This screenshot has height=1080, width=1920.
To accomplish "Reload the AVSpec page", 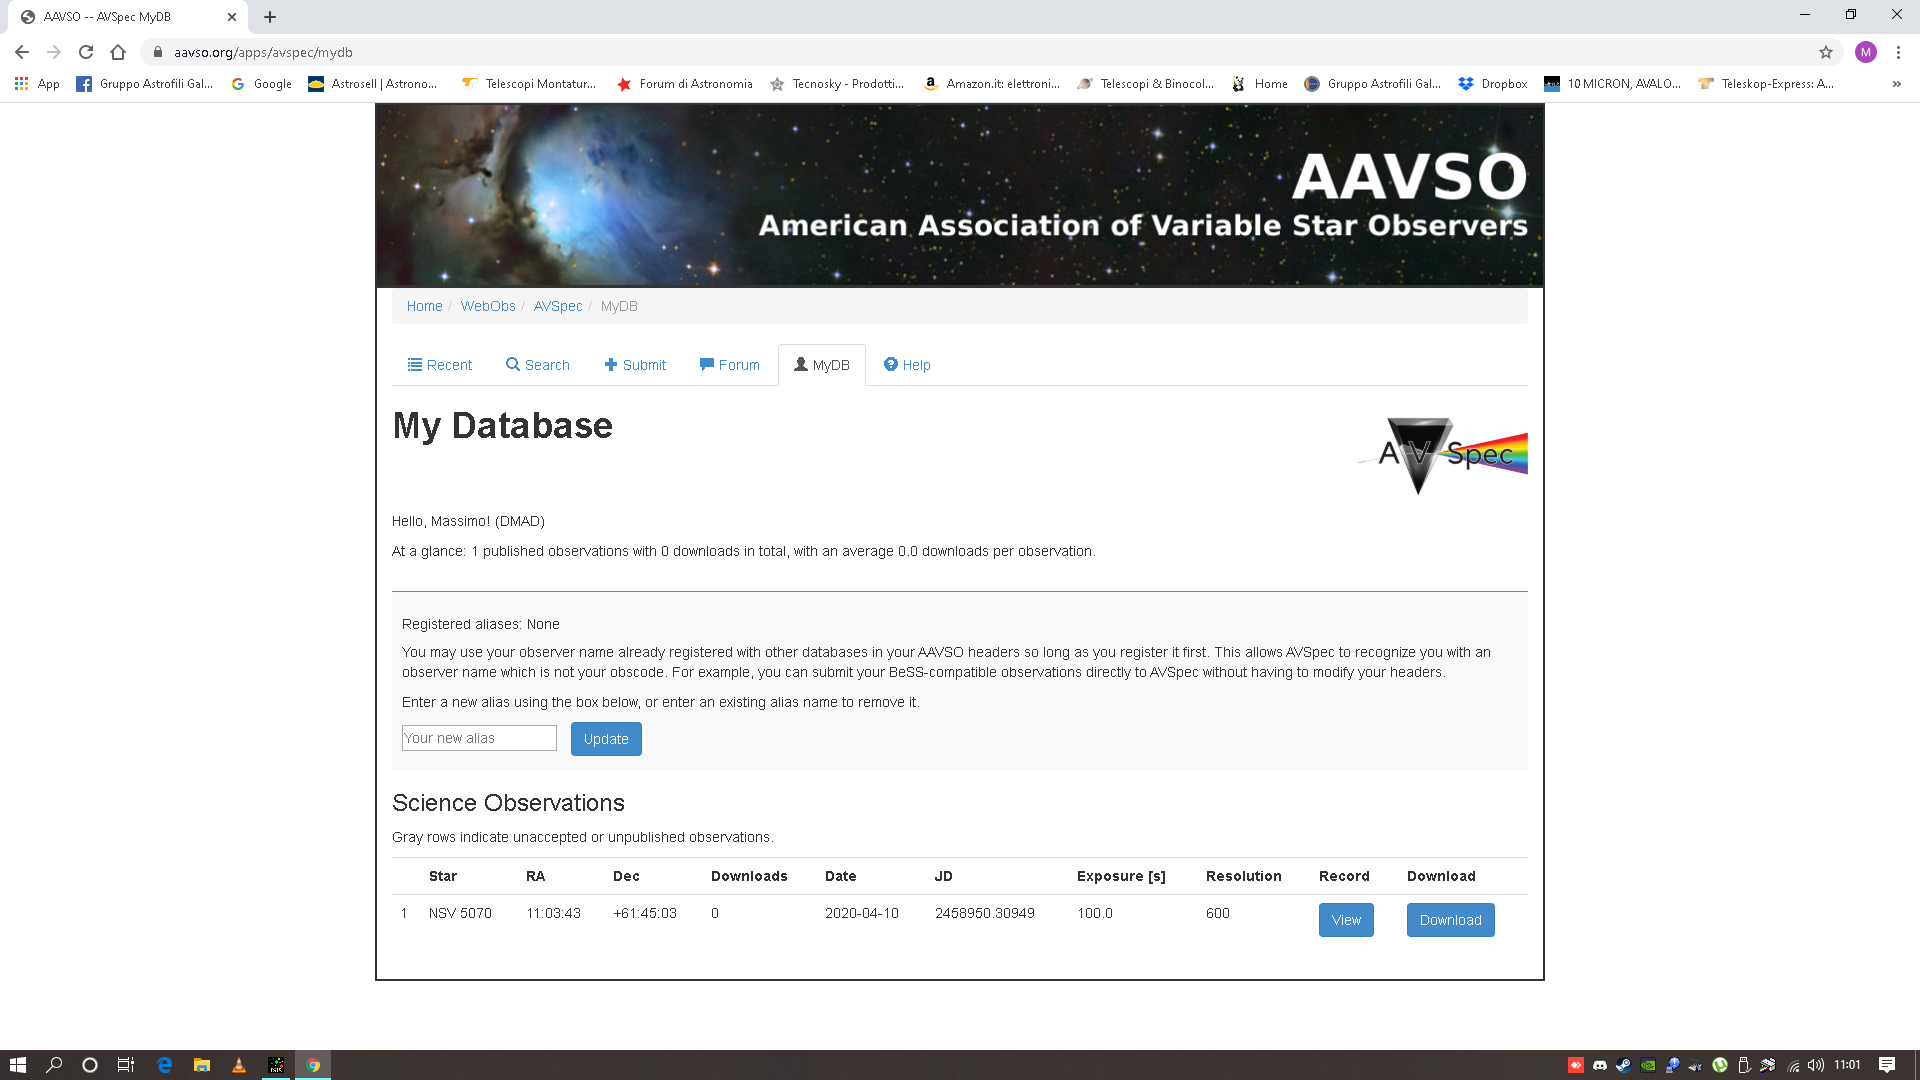I will pyautogui.click(x=86, y=52).
